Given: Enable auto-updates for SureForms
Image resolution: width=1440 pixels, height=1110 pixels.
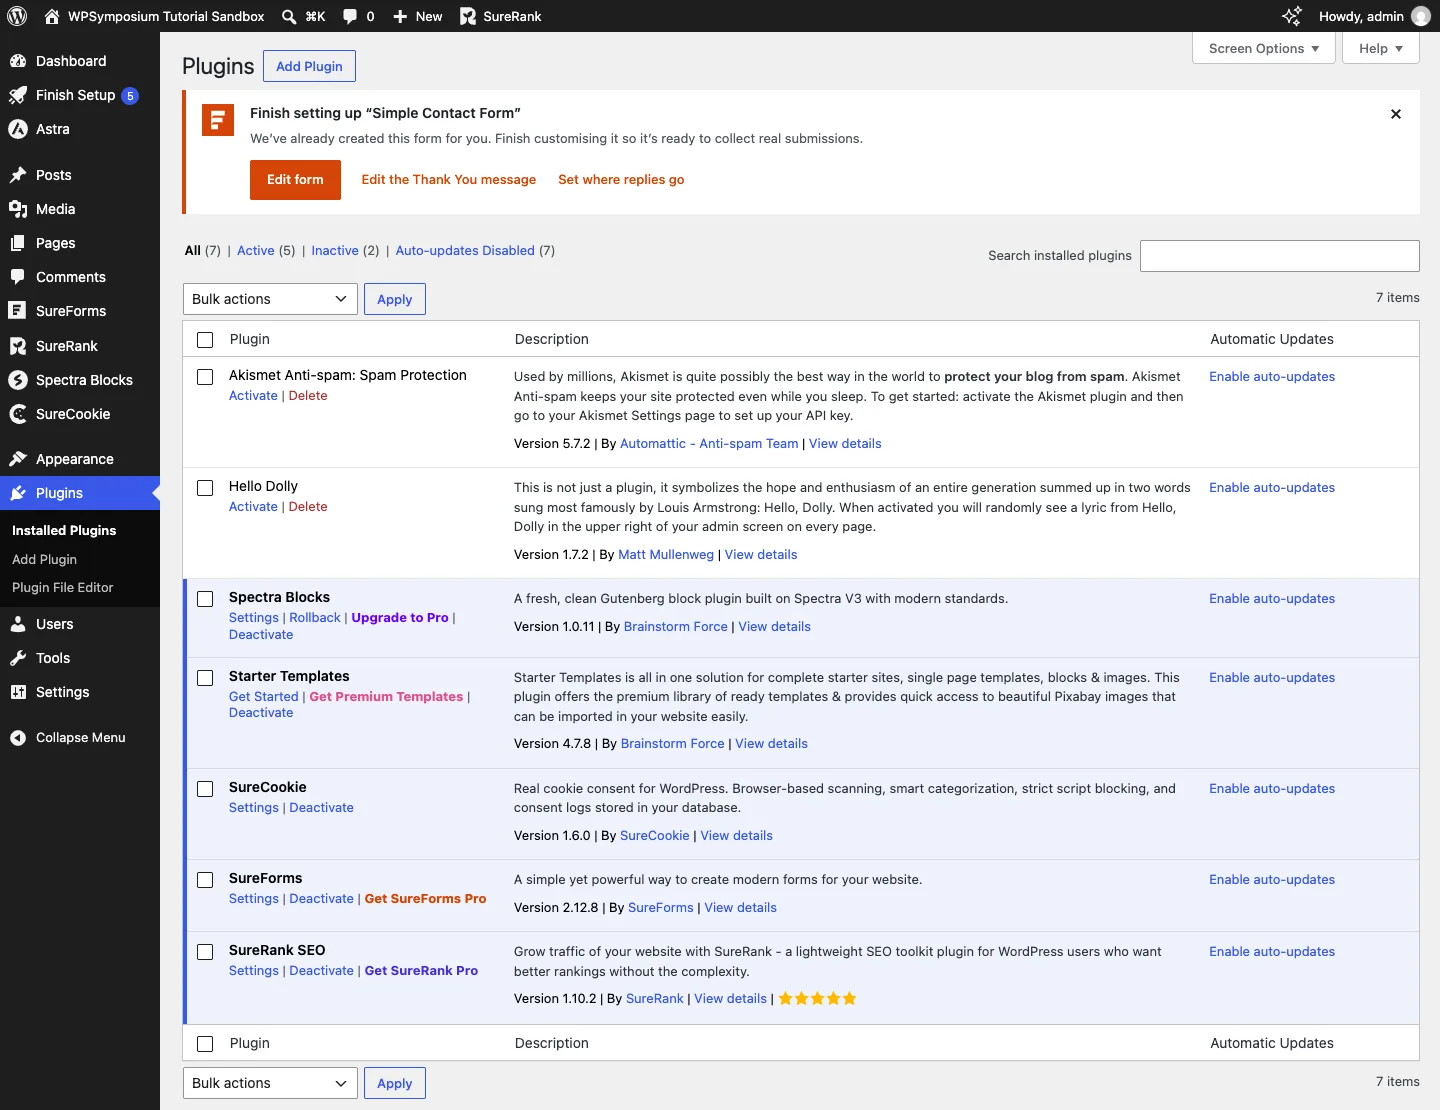Looking at the screenshot, I should (1272, 880).
